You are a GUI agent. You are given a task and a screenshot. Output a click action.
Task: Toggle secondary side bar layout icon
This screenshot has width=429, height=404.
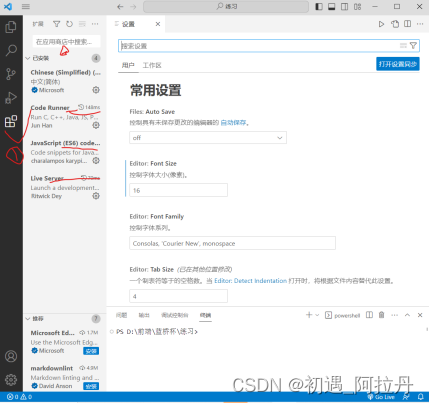345,7
